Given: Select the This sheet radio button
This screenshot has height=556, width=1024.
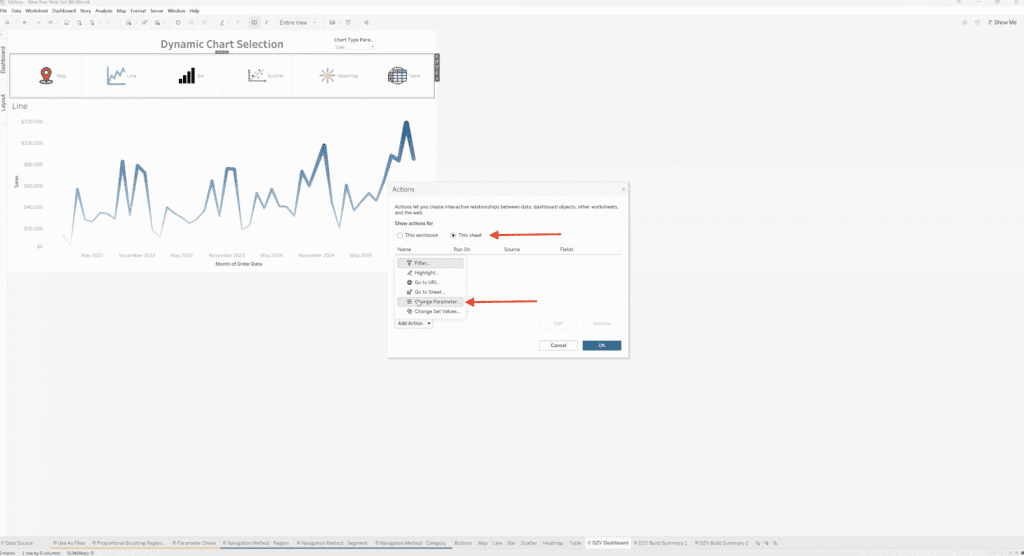Looking at the screenshot, I should pos(453,235).
